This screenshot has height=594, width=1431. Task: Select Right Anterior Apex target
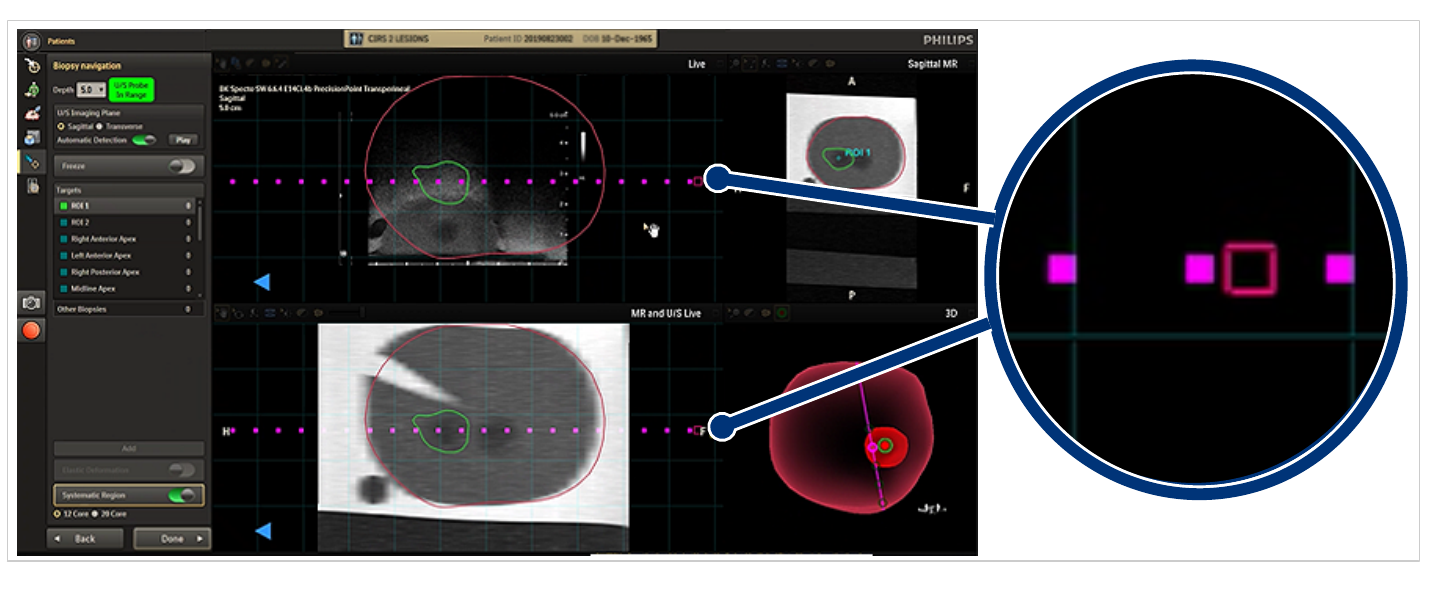pyautogui.click(x=124, y=239)
